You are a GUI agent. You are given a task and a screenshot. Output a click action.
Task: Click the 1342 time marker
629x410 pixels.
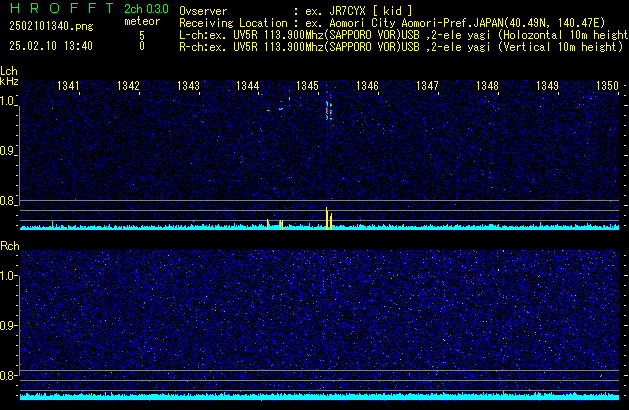tap(128, 86)
